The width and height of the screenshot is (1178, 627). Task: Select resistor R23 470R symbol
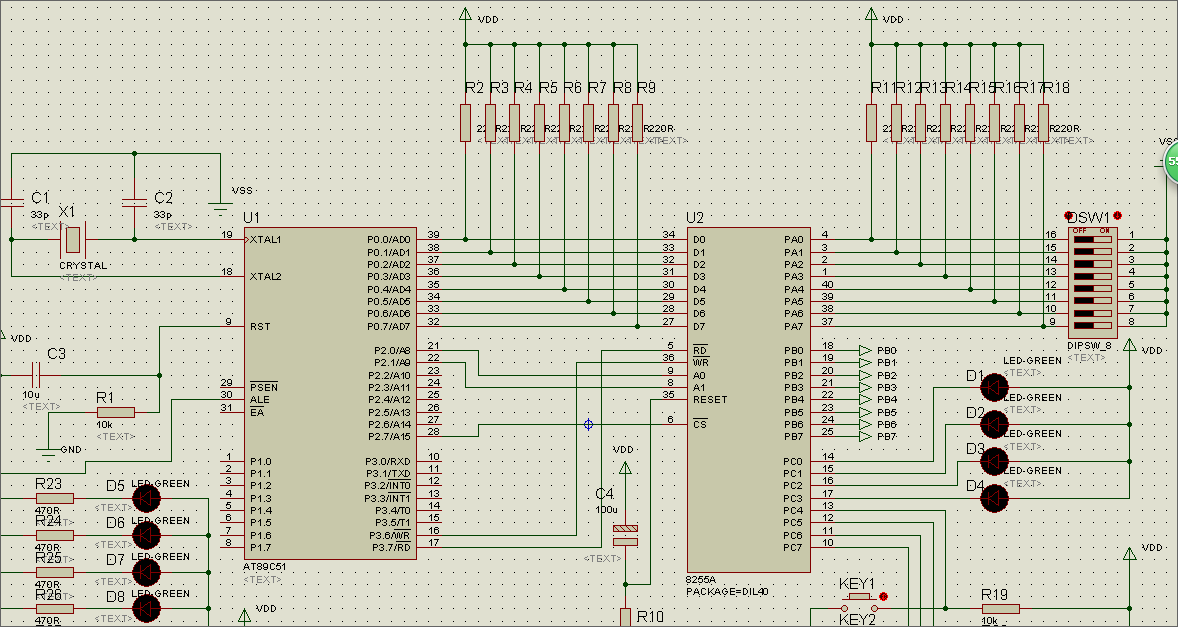click(x=54, y=497)
